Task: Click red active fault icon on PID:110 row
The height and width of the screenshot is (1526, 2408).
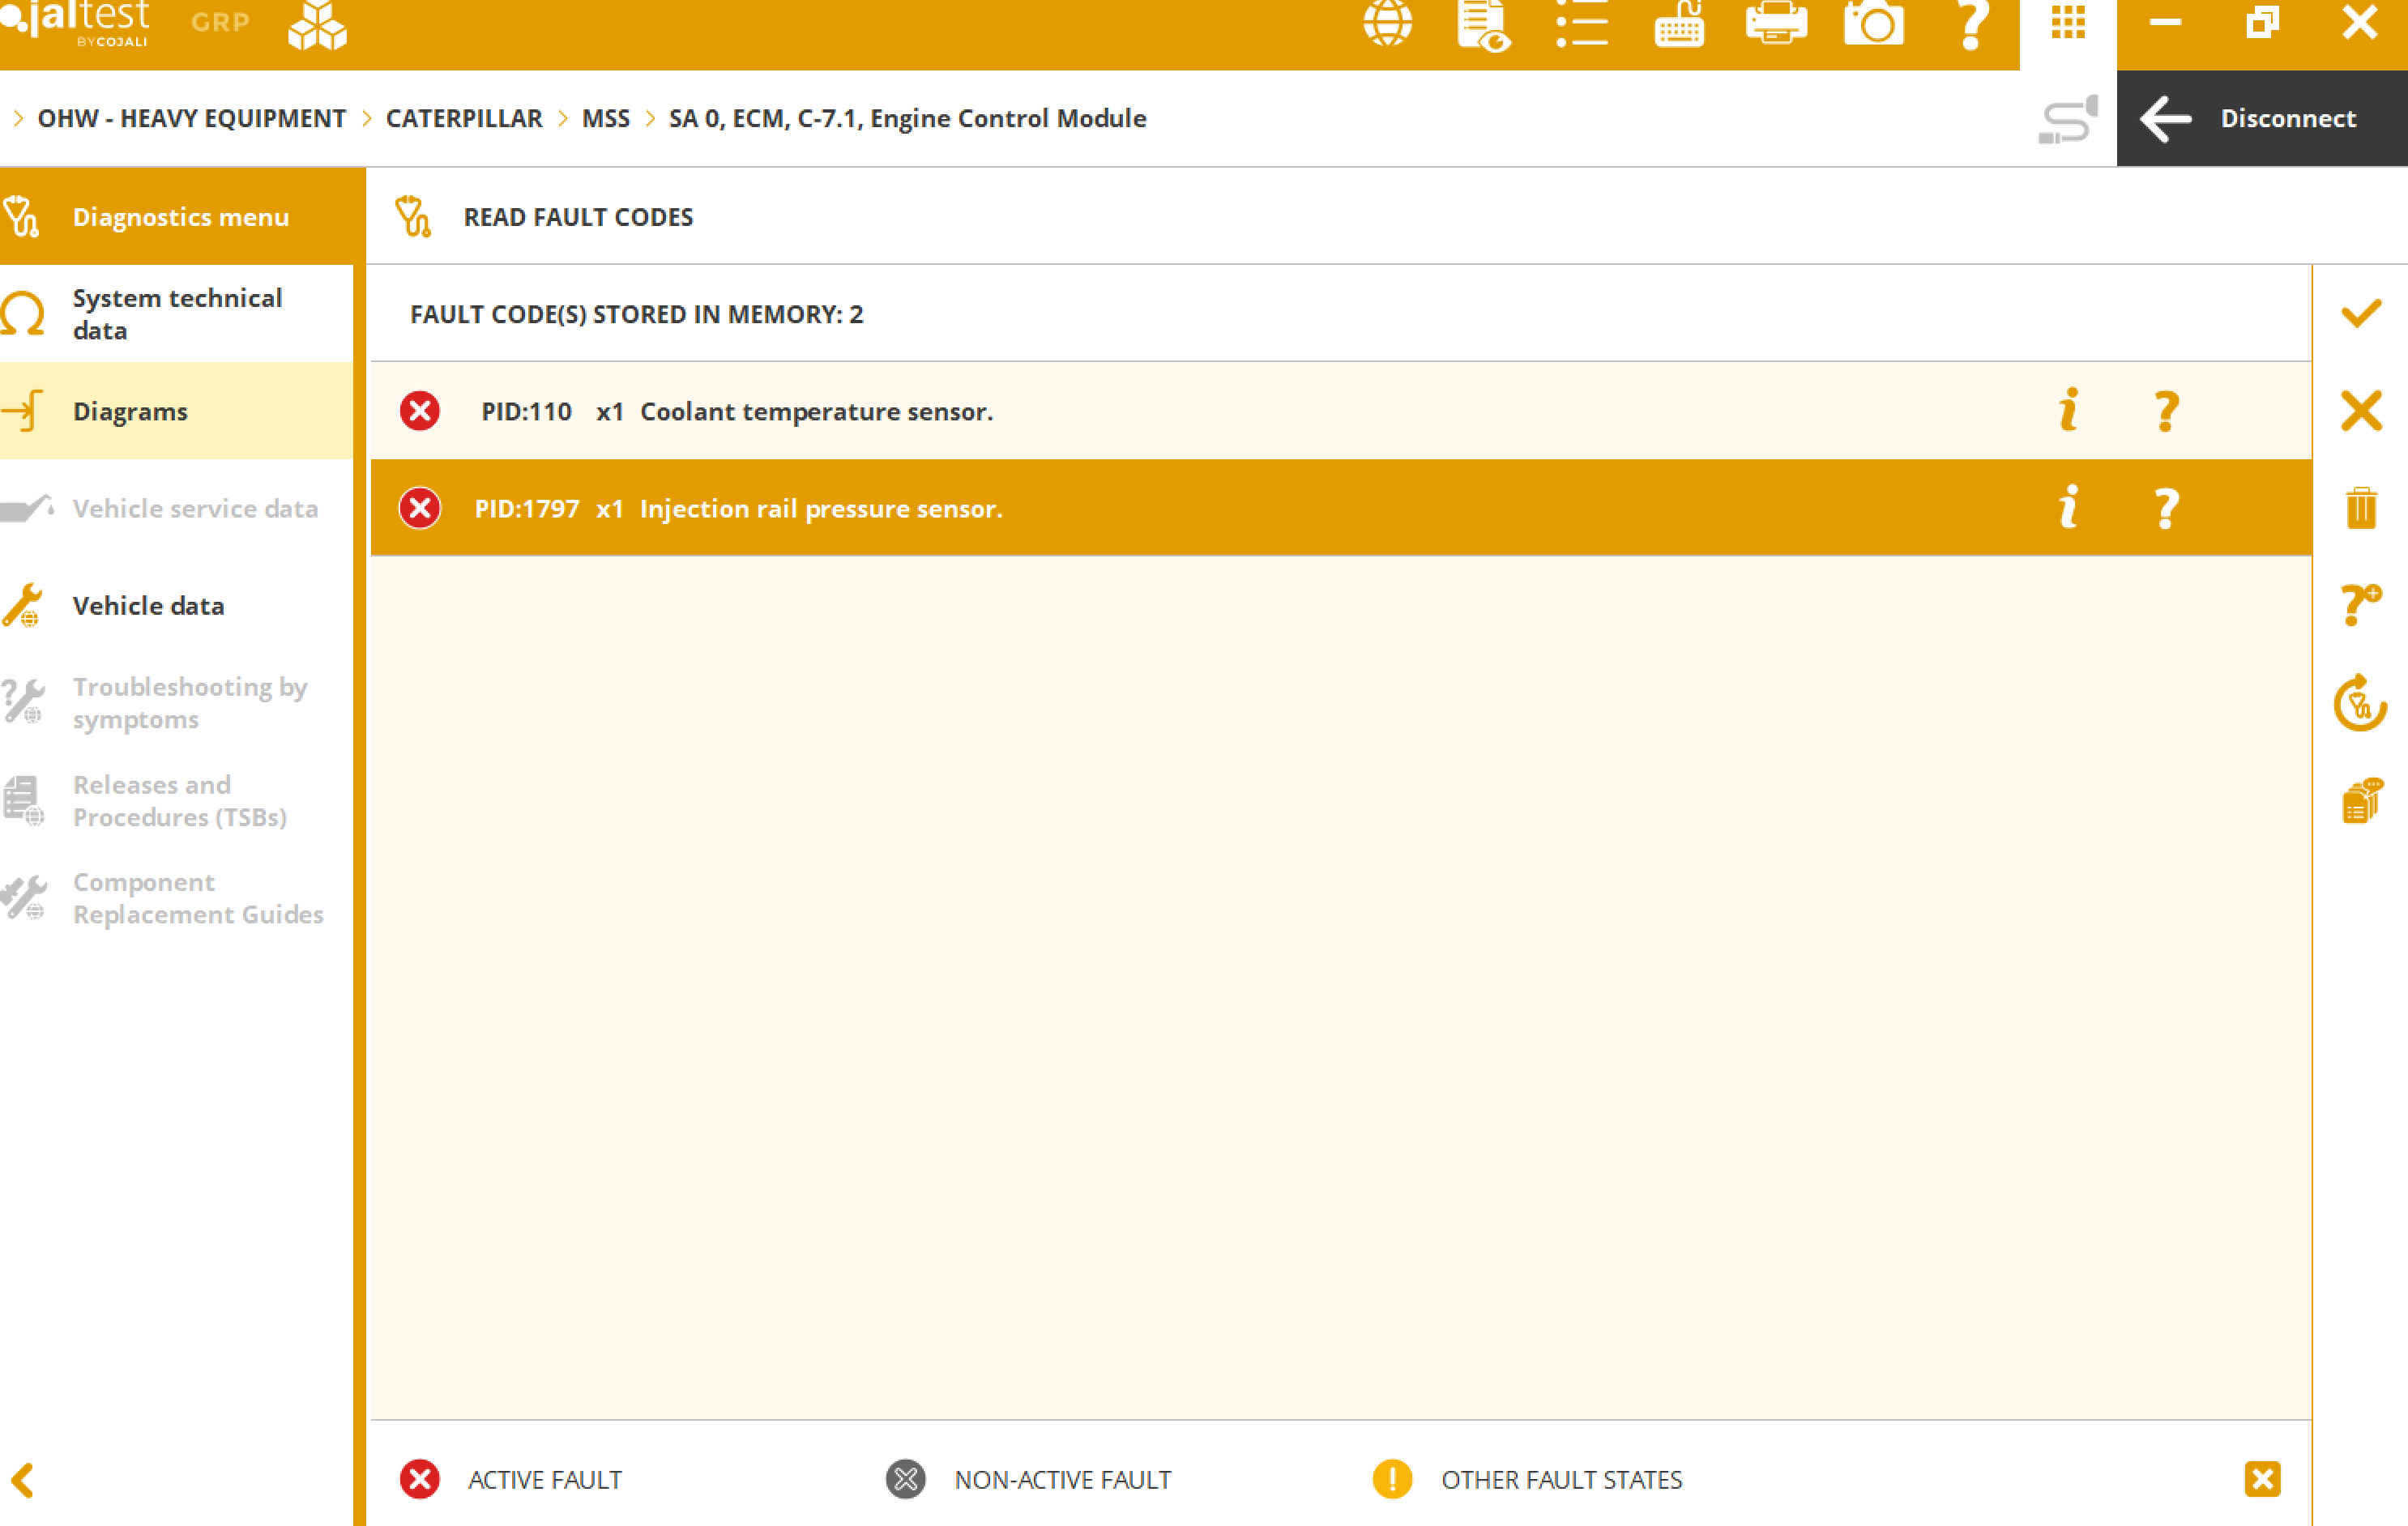Action: click(x=420, y=411)
